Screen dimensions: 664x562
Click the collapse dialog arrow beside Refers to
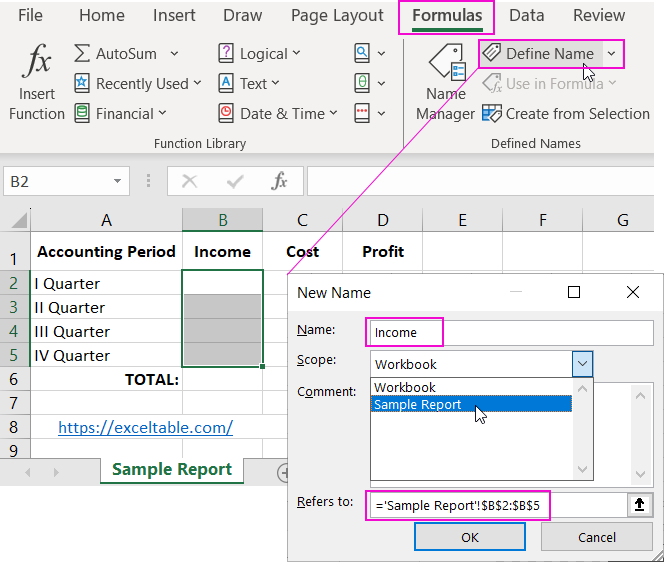(x=639, y=504)
